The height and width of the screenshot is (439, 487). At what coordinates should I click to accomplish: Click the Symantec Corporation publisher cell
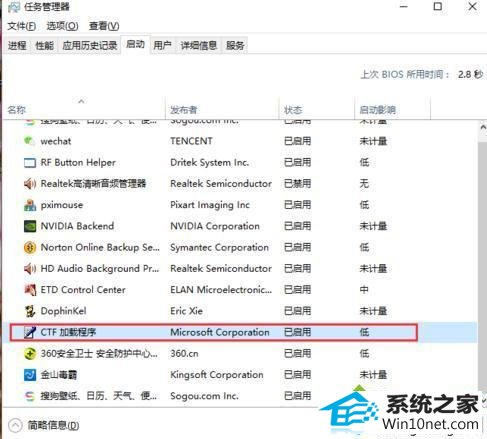pyautogui.click(x=219, y=247)
